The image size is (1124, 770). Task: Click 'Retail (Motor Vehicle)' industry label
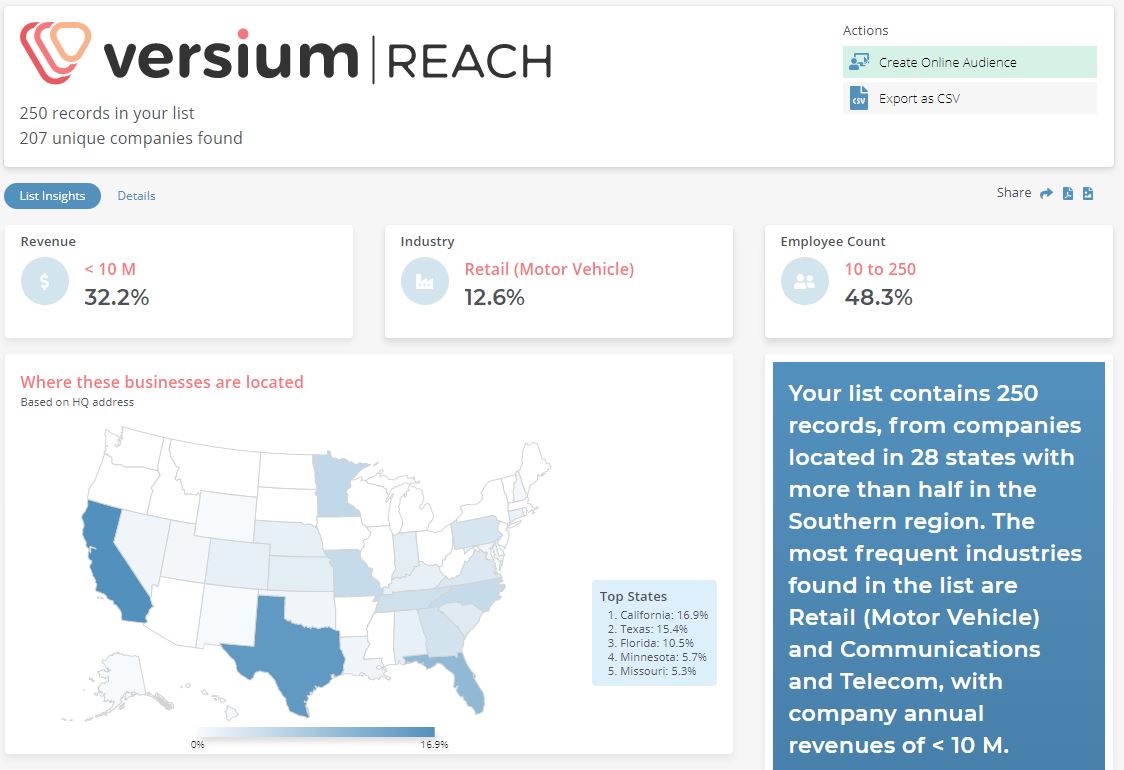click(x=549, y=269)
